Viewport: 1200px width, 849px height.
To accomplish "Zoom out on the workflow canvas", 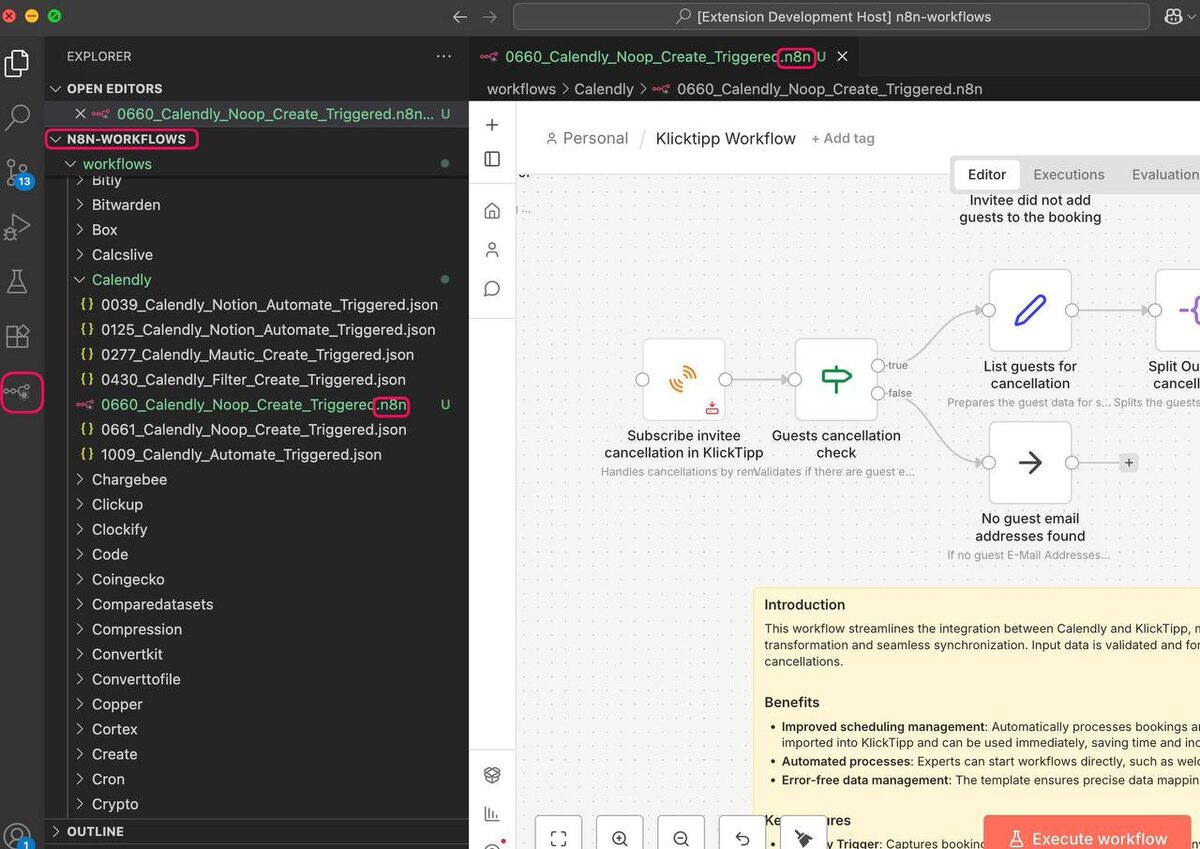I will pos(681,836).
